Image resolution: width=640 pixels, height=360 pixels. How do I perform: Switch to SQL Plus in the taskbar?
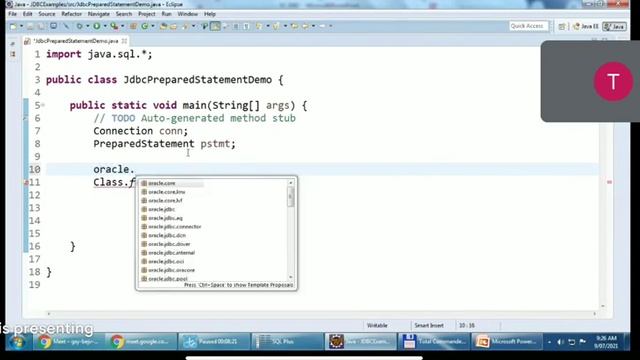click(x=287, y=341)
